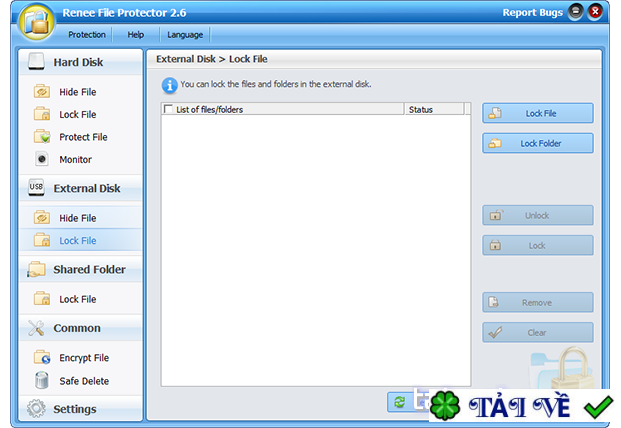The image size is (621, 428).
Task: Click the Clear button
Action: coord(538,333)
